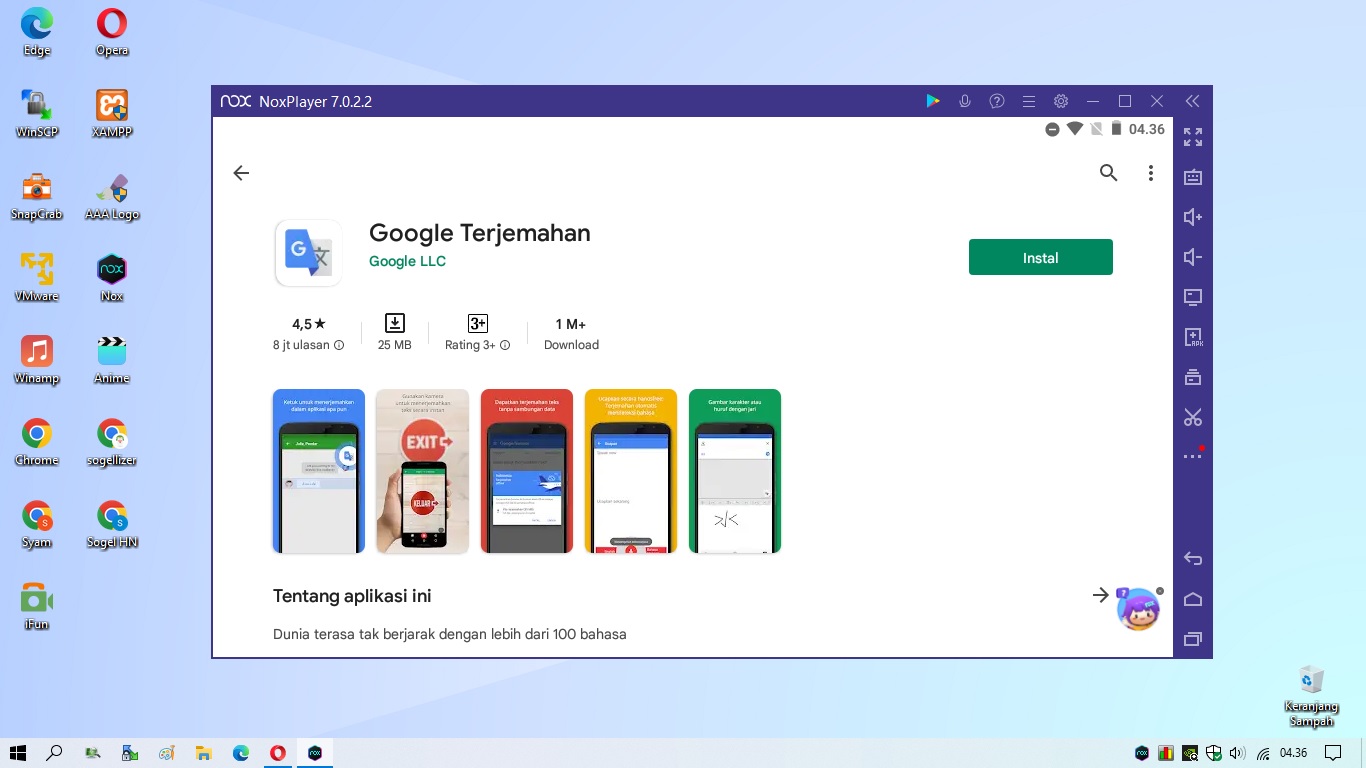This screenshot has width=1366, height=768.
Task: Open File Explorer from taskbar
Action: pos(204,753)
